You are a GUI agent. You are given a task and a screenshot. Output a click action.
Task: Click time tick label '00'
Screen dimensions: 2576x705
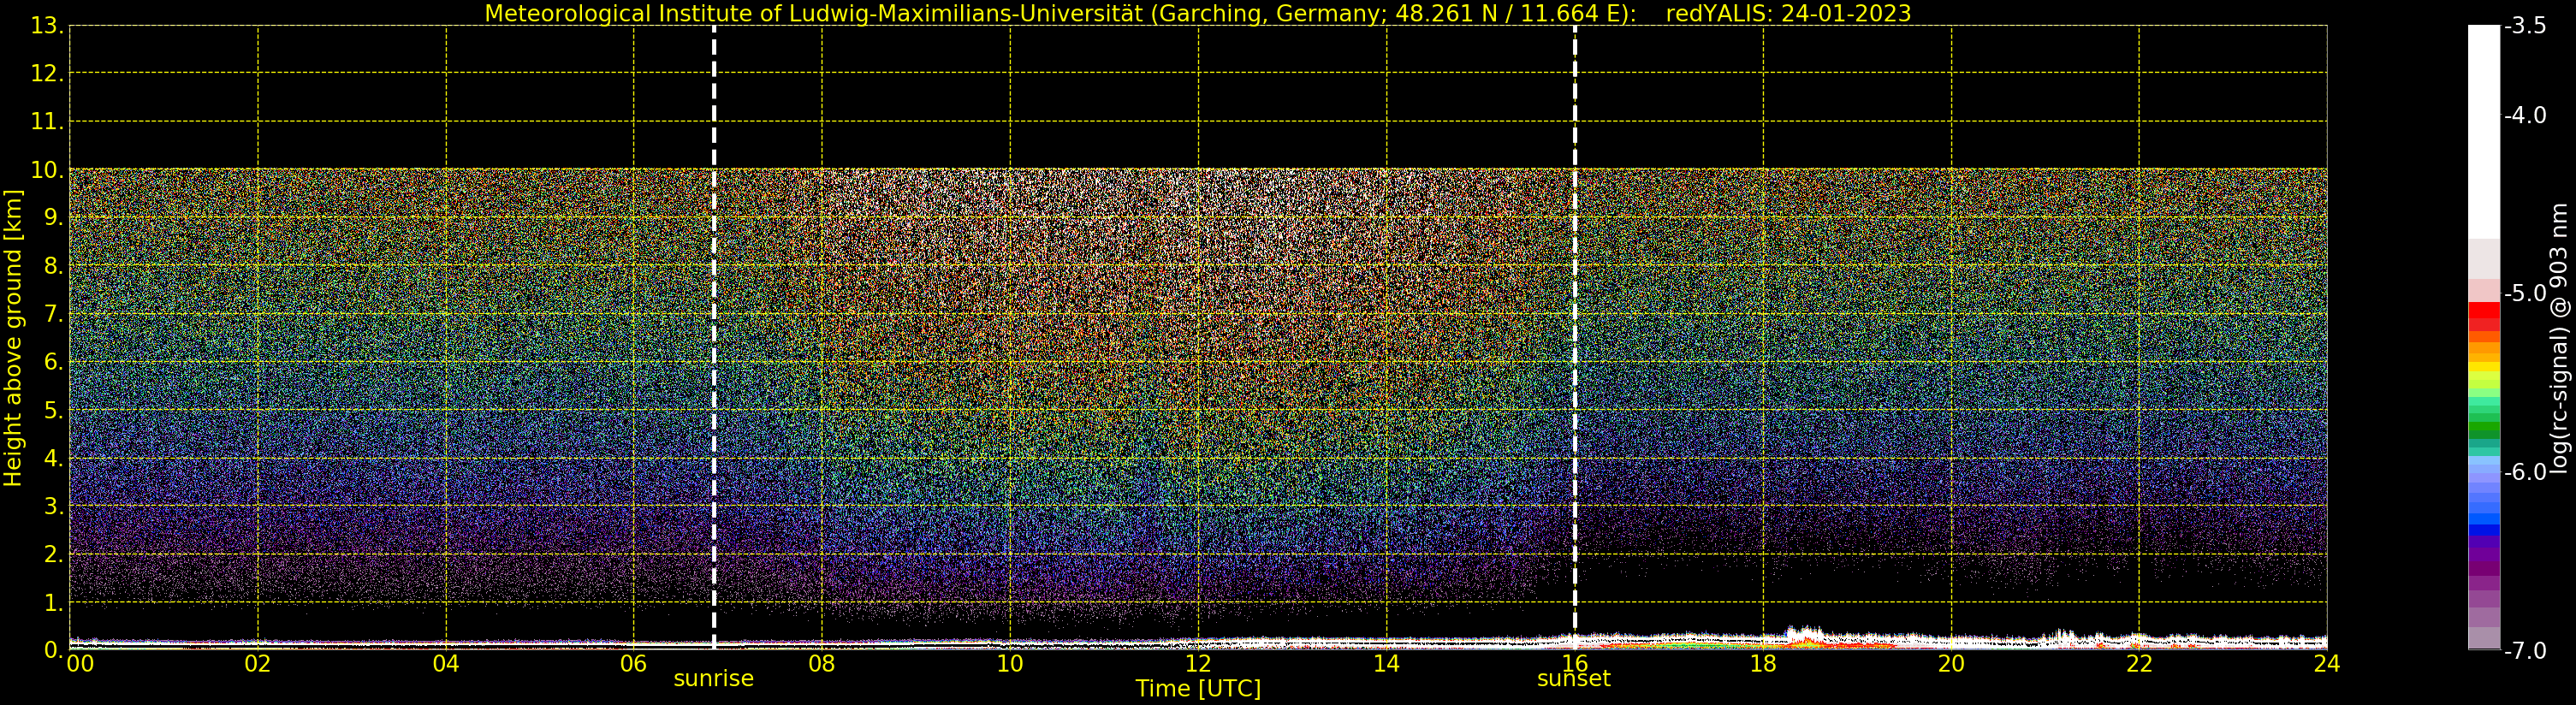tap(80, 664)
